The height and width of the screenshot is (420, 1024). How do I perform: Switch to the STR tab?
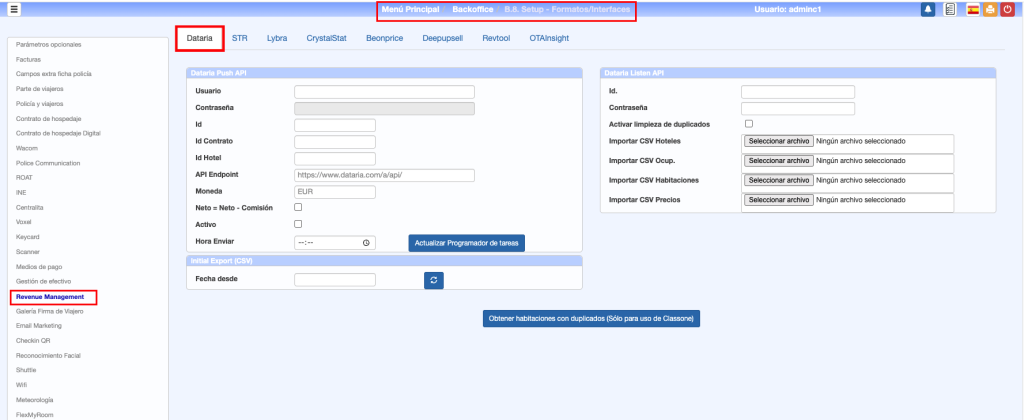240,38
